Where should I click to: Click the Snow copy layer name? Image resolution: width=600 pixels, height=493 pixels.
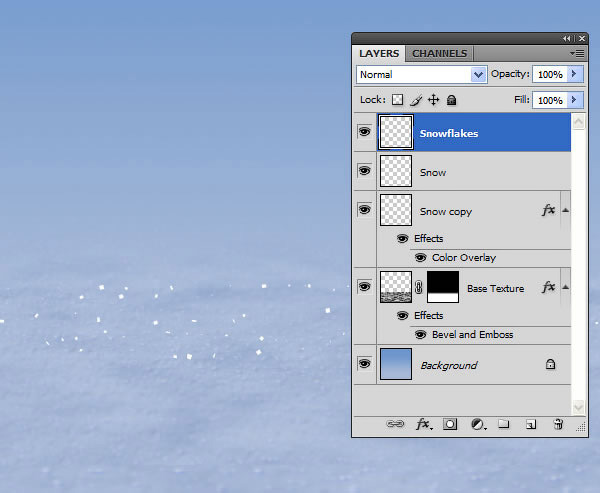click(x=446, y=212)
